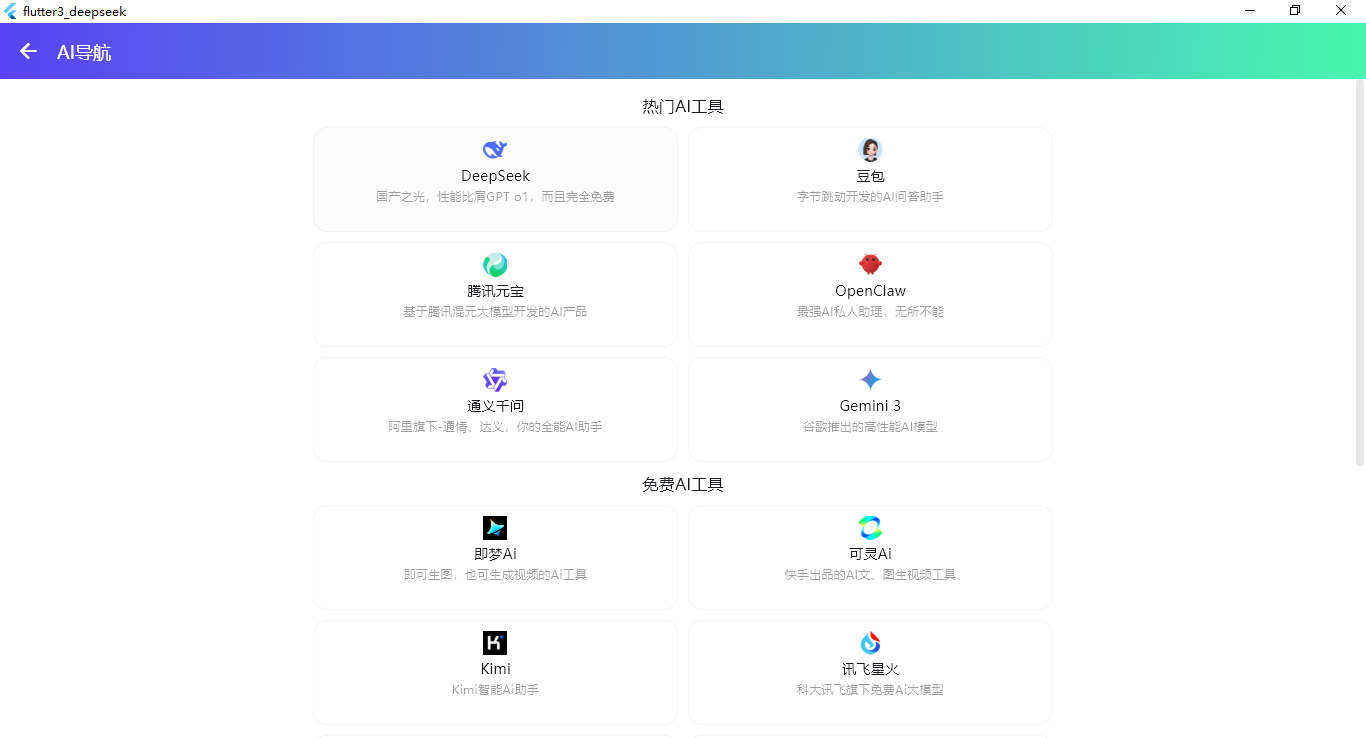
Task: Select the 讯飞星火 tool card
Action: pyautogui.click(x=870, y=672)
